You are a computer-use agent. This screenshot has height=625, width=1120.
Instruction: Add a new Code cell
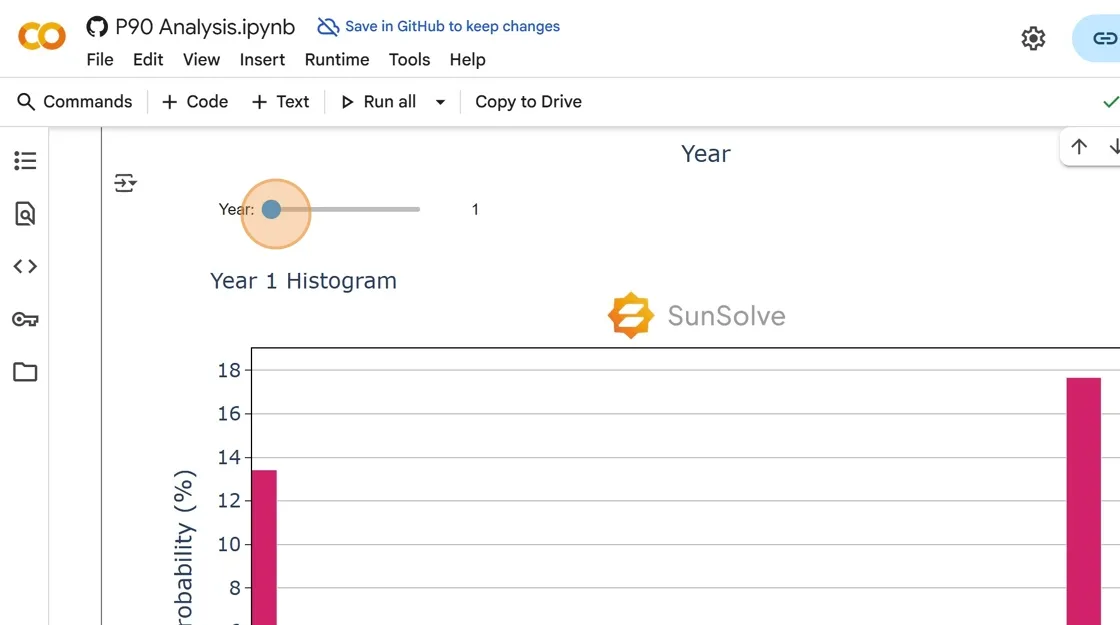(x=195, y=102)
